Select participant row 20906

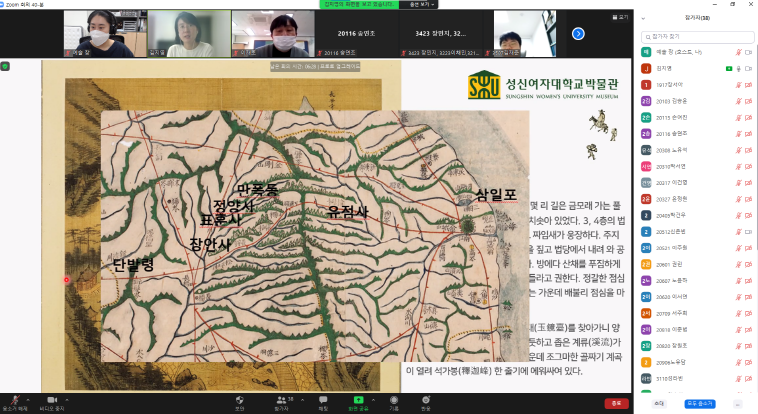(x=697, y=362)
